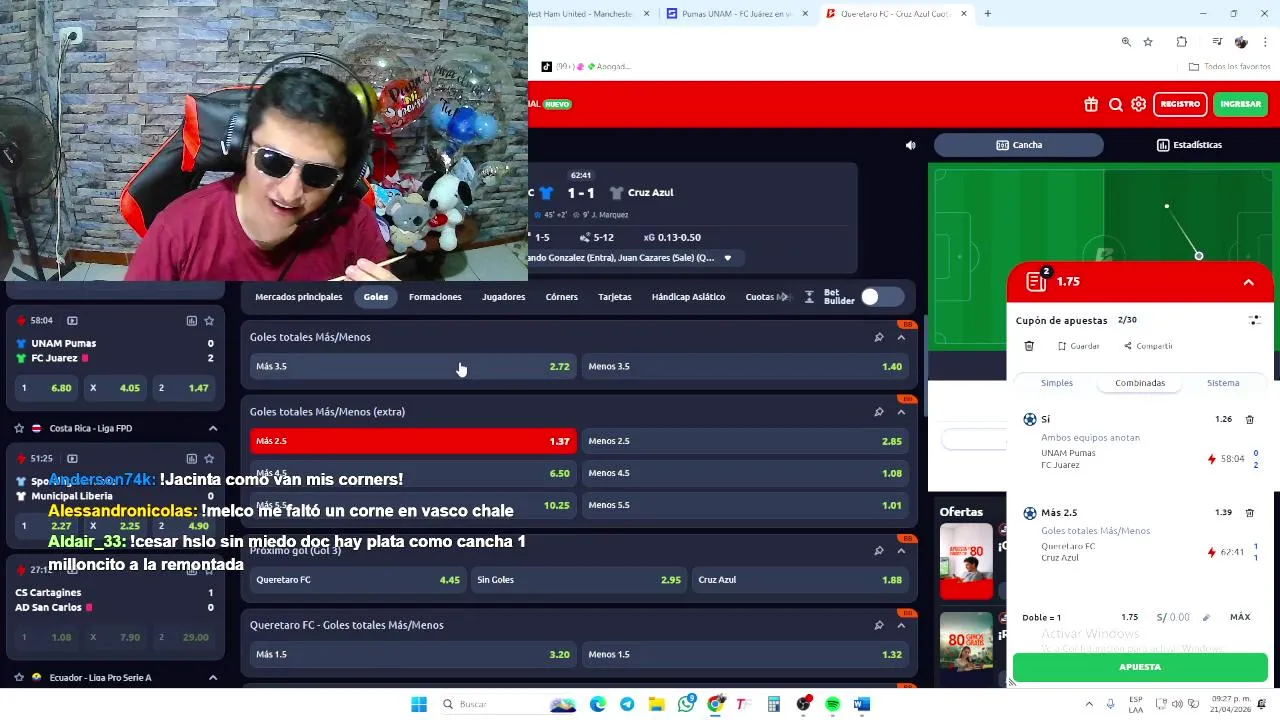The width and height of the screenshot is (1280, 720).
Task: Open the Estadísticas view button
Action: click(x=1189, y=145)
